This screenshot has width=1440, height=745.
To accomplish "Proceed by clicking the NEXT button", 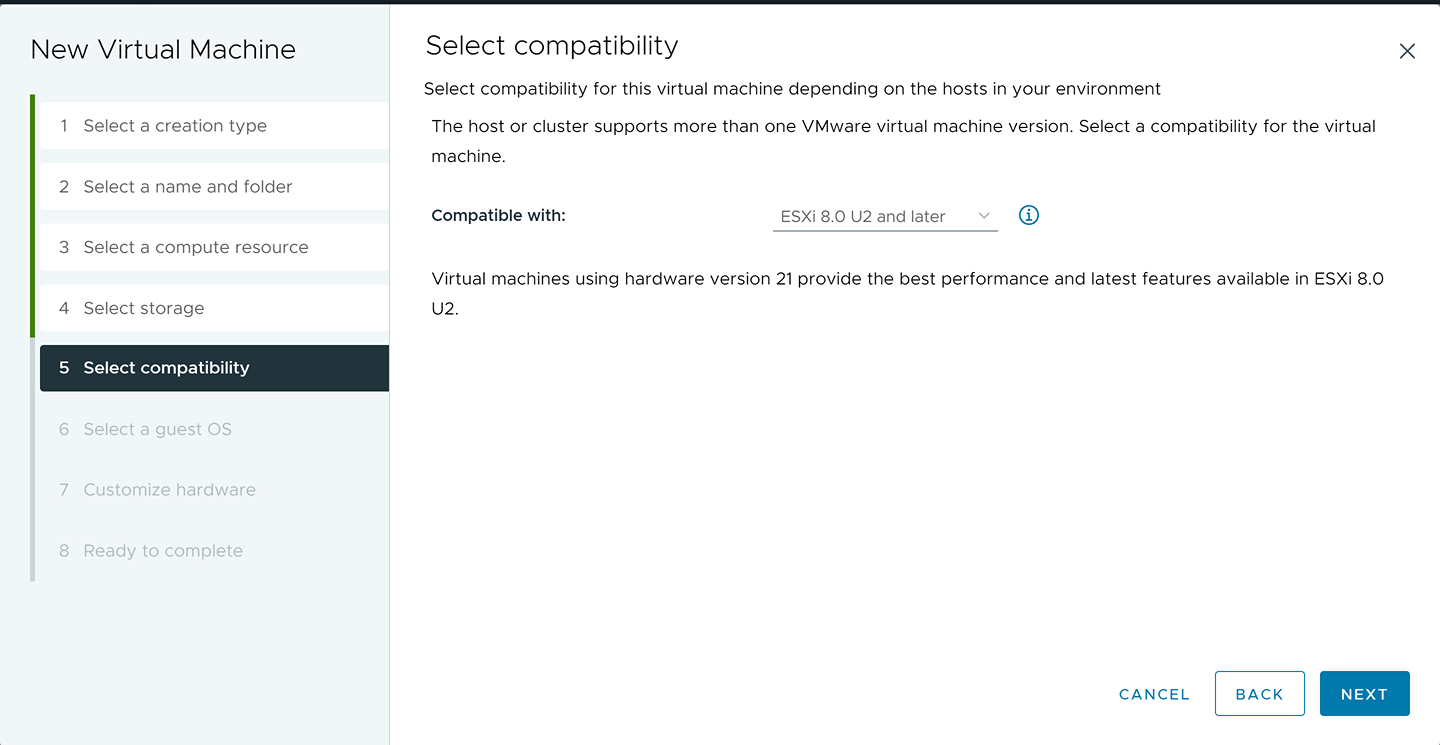I will pos(1364,693).
